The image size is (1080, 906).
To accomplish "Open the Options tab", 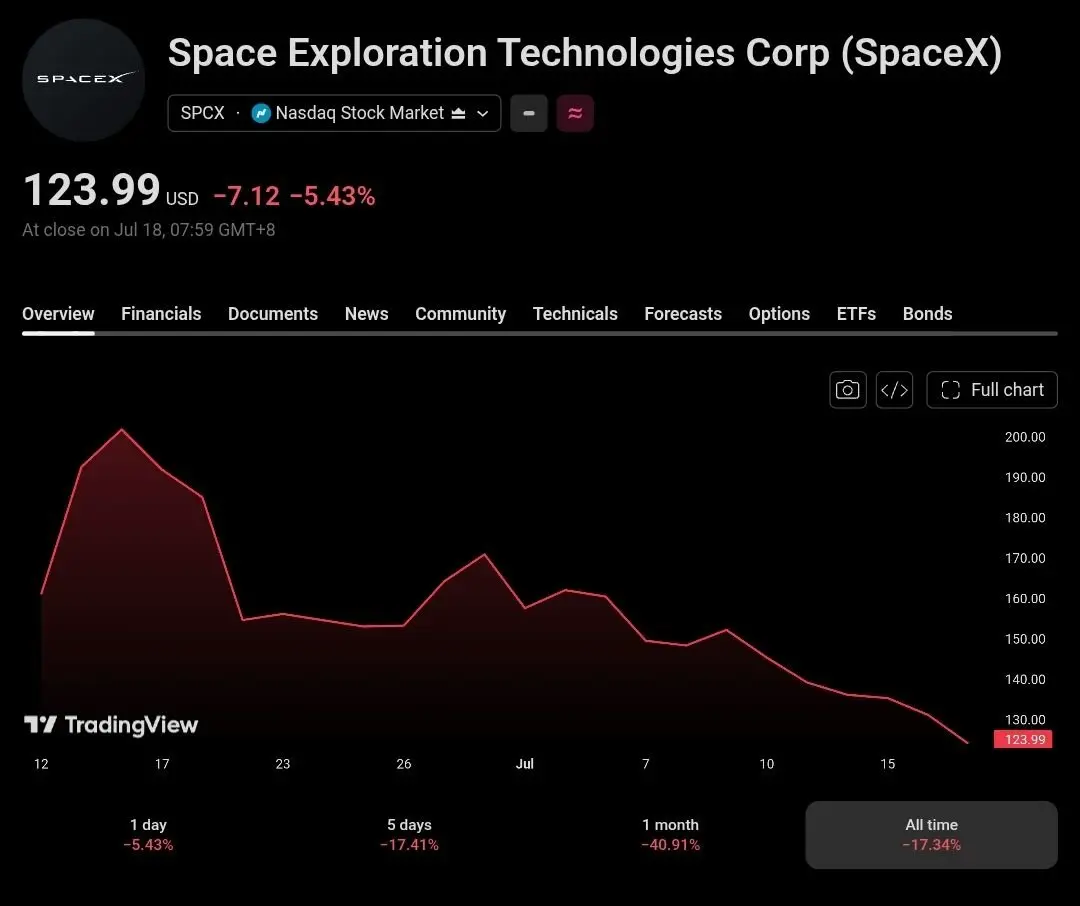I will (x=779, y=313).
